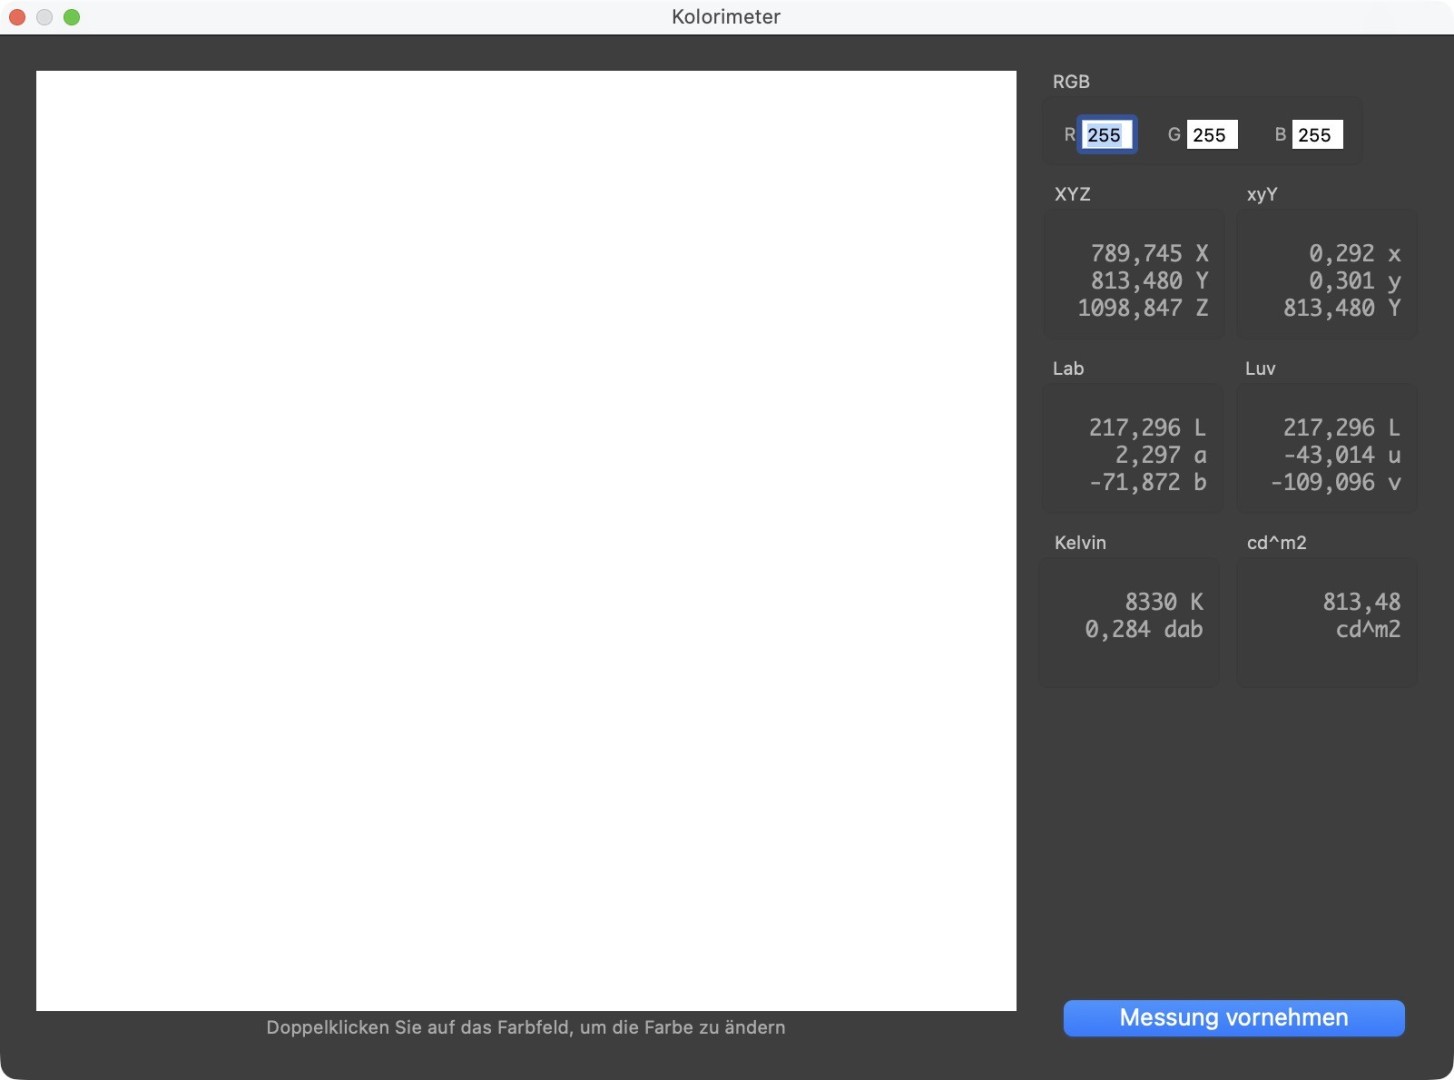Click the -71,872 b Lab reading

1147,482
